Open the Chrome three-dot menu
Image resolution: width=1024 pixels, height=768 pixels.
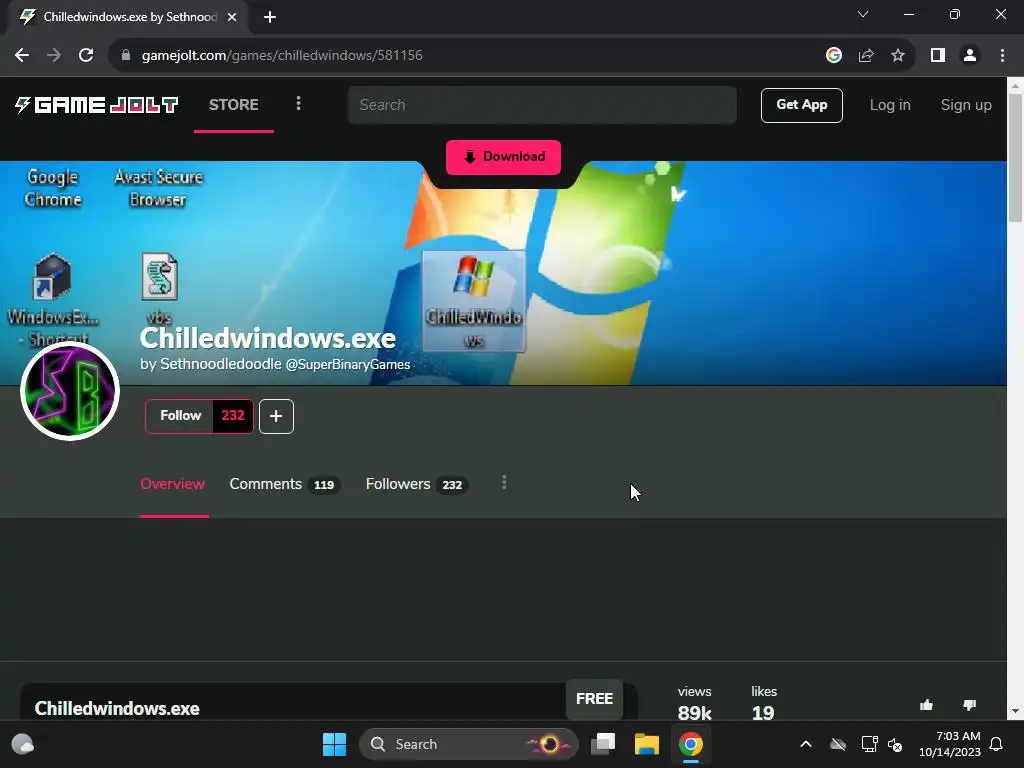1002,56
